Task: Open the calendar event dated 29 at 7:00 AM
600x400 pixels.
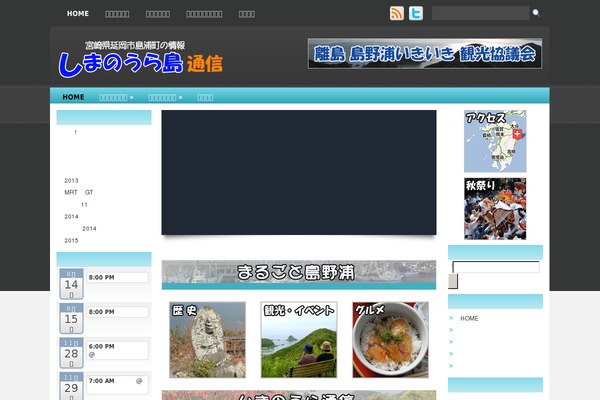Action: (117, 385)
